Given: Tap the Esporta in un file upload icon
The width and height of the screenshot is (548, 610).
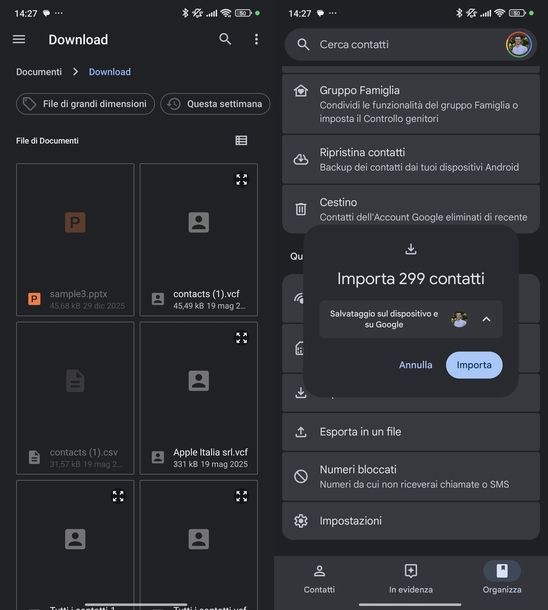Looking at the screenshot, I should click(301, 432).
